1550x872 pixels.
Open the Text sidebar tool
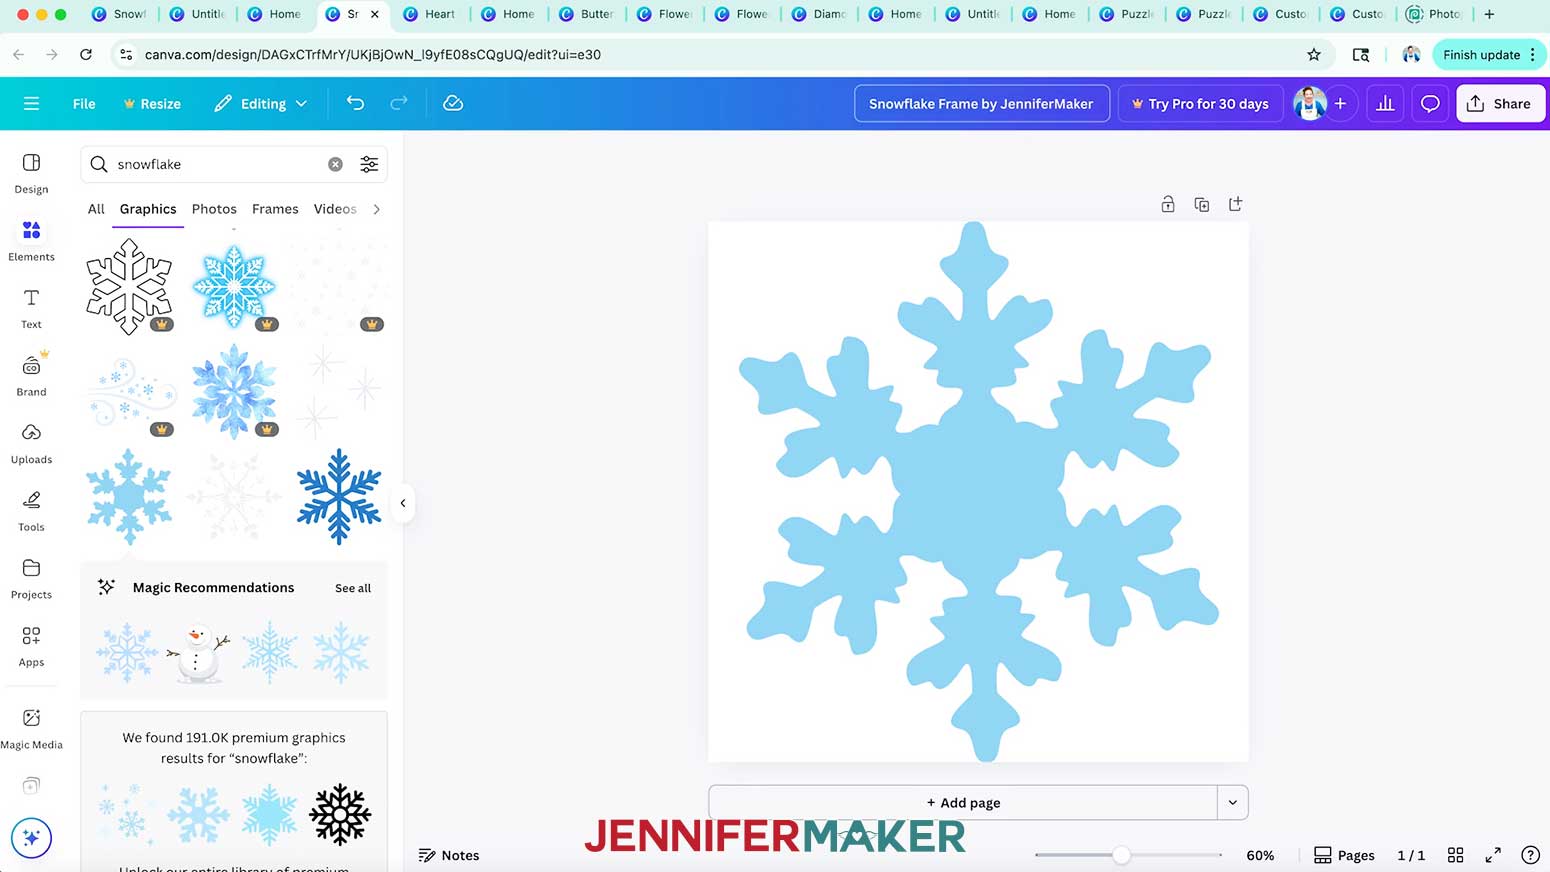pos(31,308)
